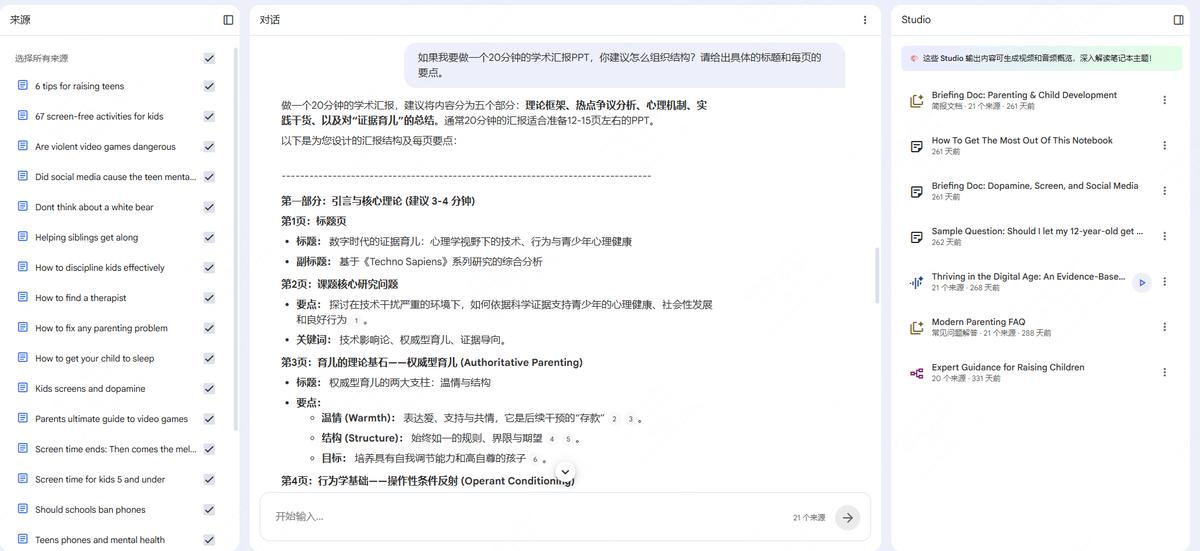The image size is (1200, 551).
Task: Click the document icon beside 'Should schools ban phones'
Action: 23,509
